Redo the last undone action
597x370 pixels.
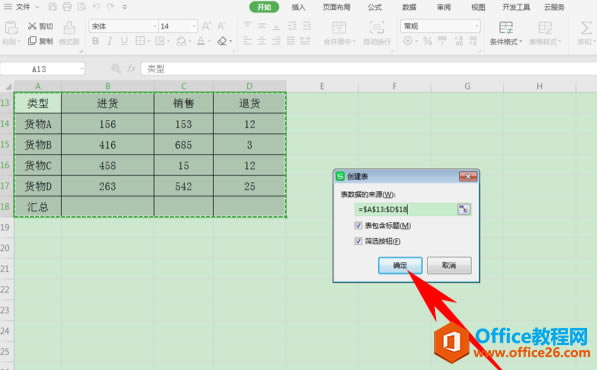[110, 7]
